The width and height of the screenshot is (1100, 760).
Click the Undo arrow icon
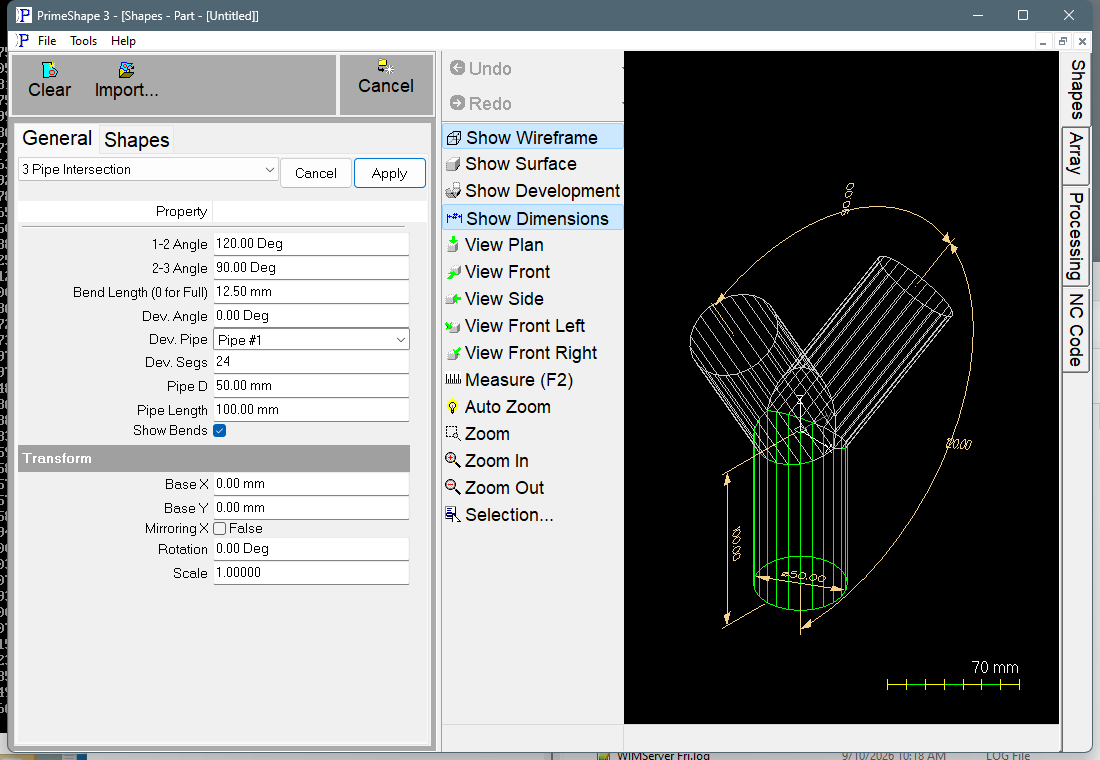[457, 68]
